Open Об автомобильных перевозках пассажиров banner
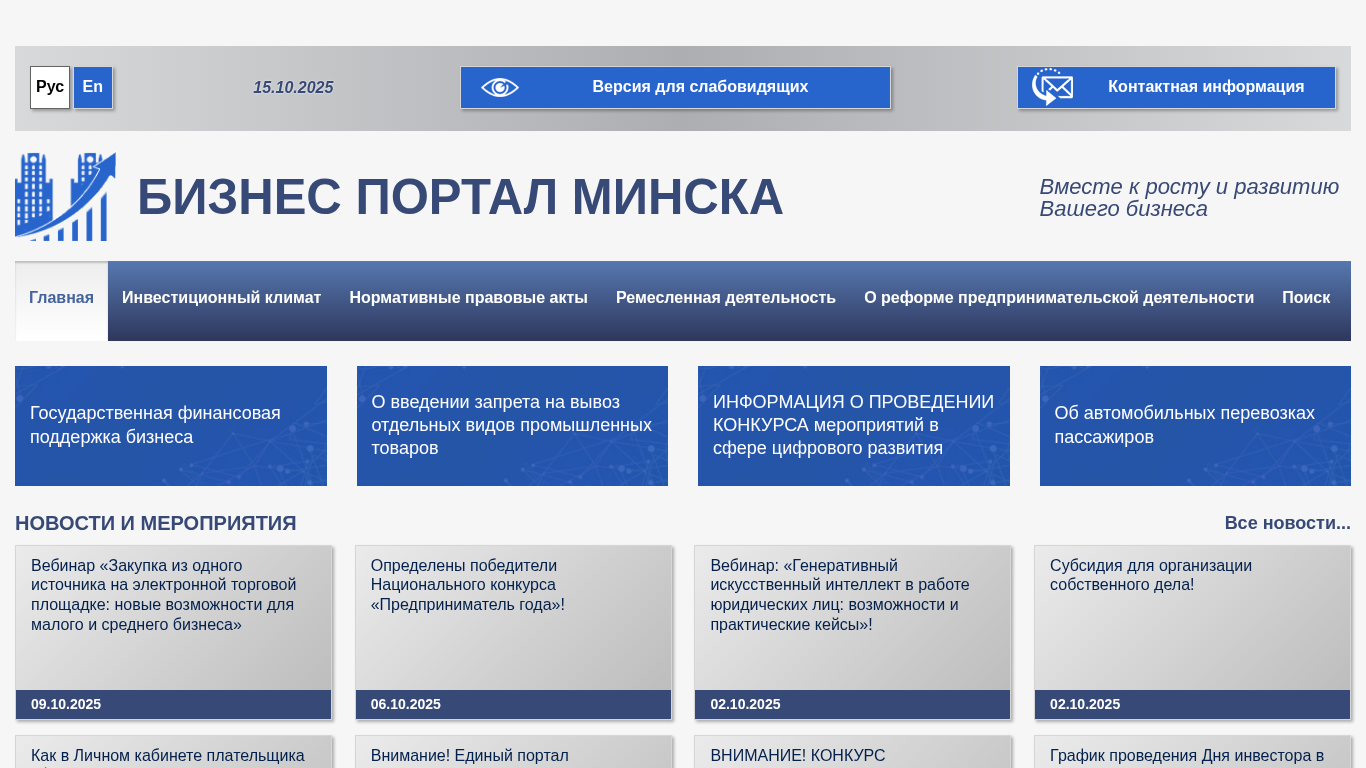Screen dimensions: 1366x768 tap(1195, 426)
